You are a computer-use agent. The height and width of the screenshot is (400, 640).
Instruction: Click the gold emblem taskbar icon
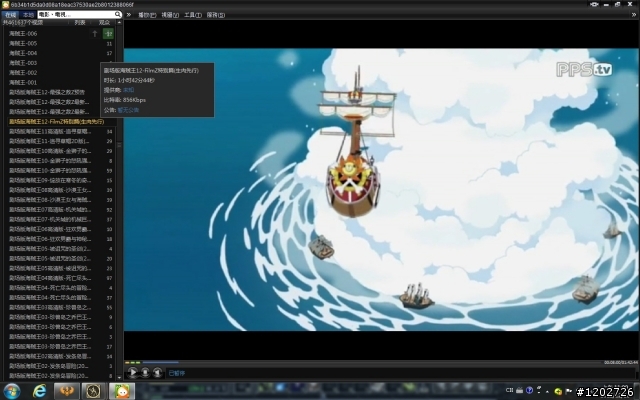pos(93,391)
